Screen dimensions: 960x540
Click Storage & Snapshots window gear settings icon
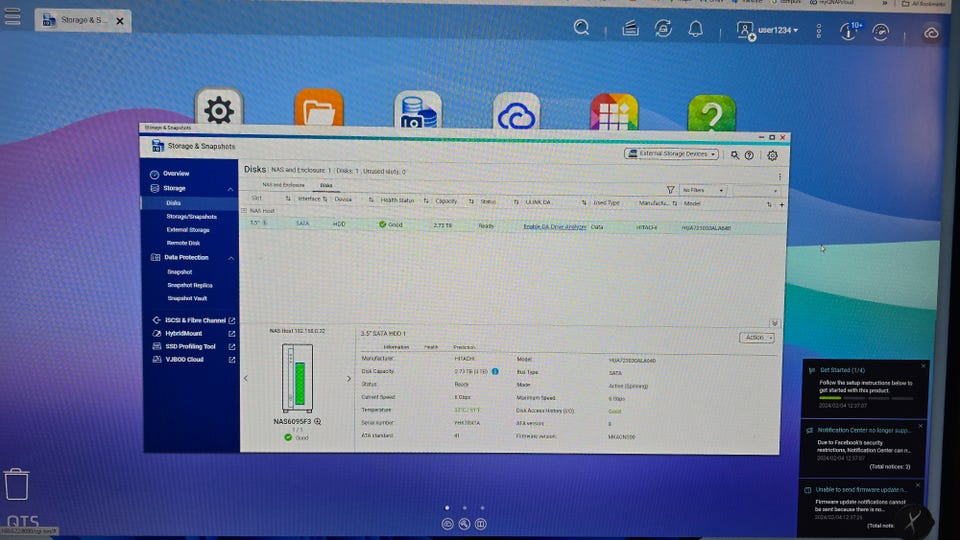773,156
